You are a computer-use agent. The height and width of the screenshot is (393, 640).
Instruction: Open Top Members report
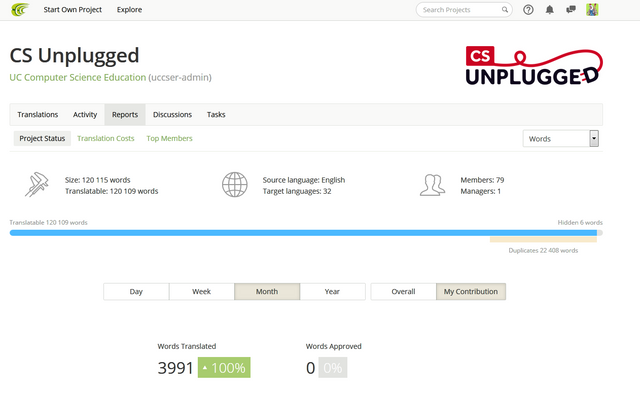[x=169, y=138]
